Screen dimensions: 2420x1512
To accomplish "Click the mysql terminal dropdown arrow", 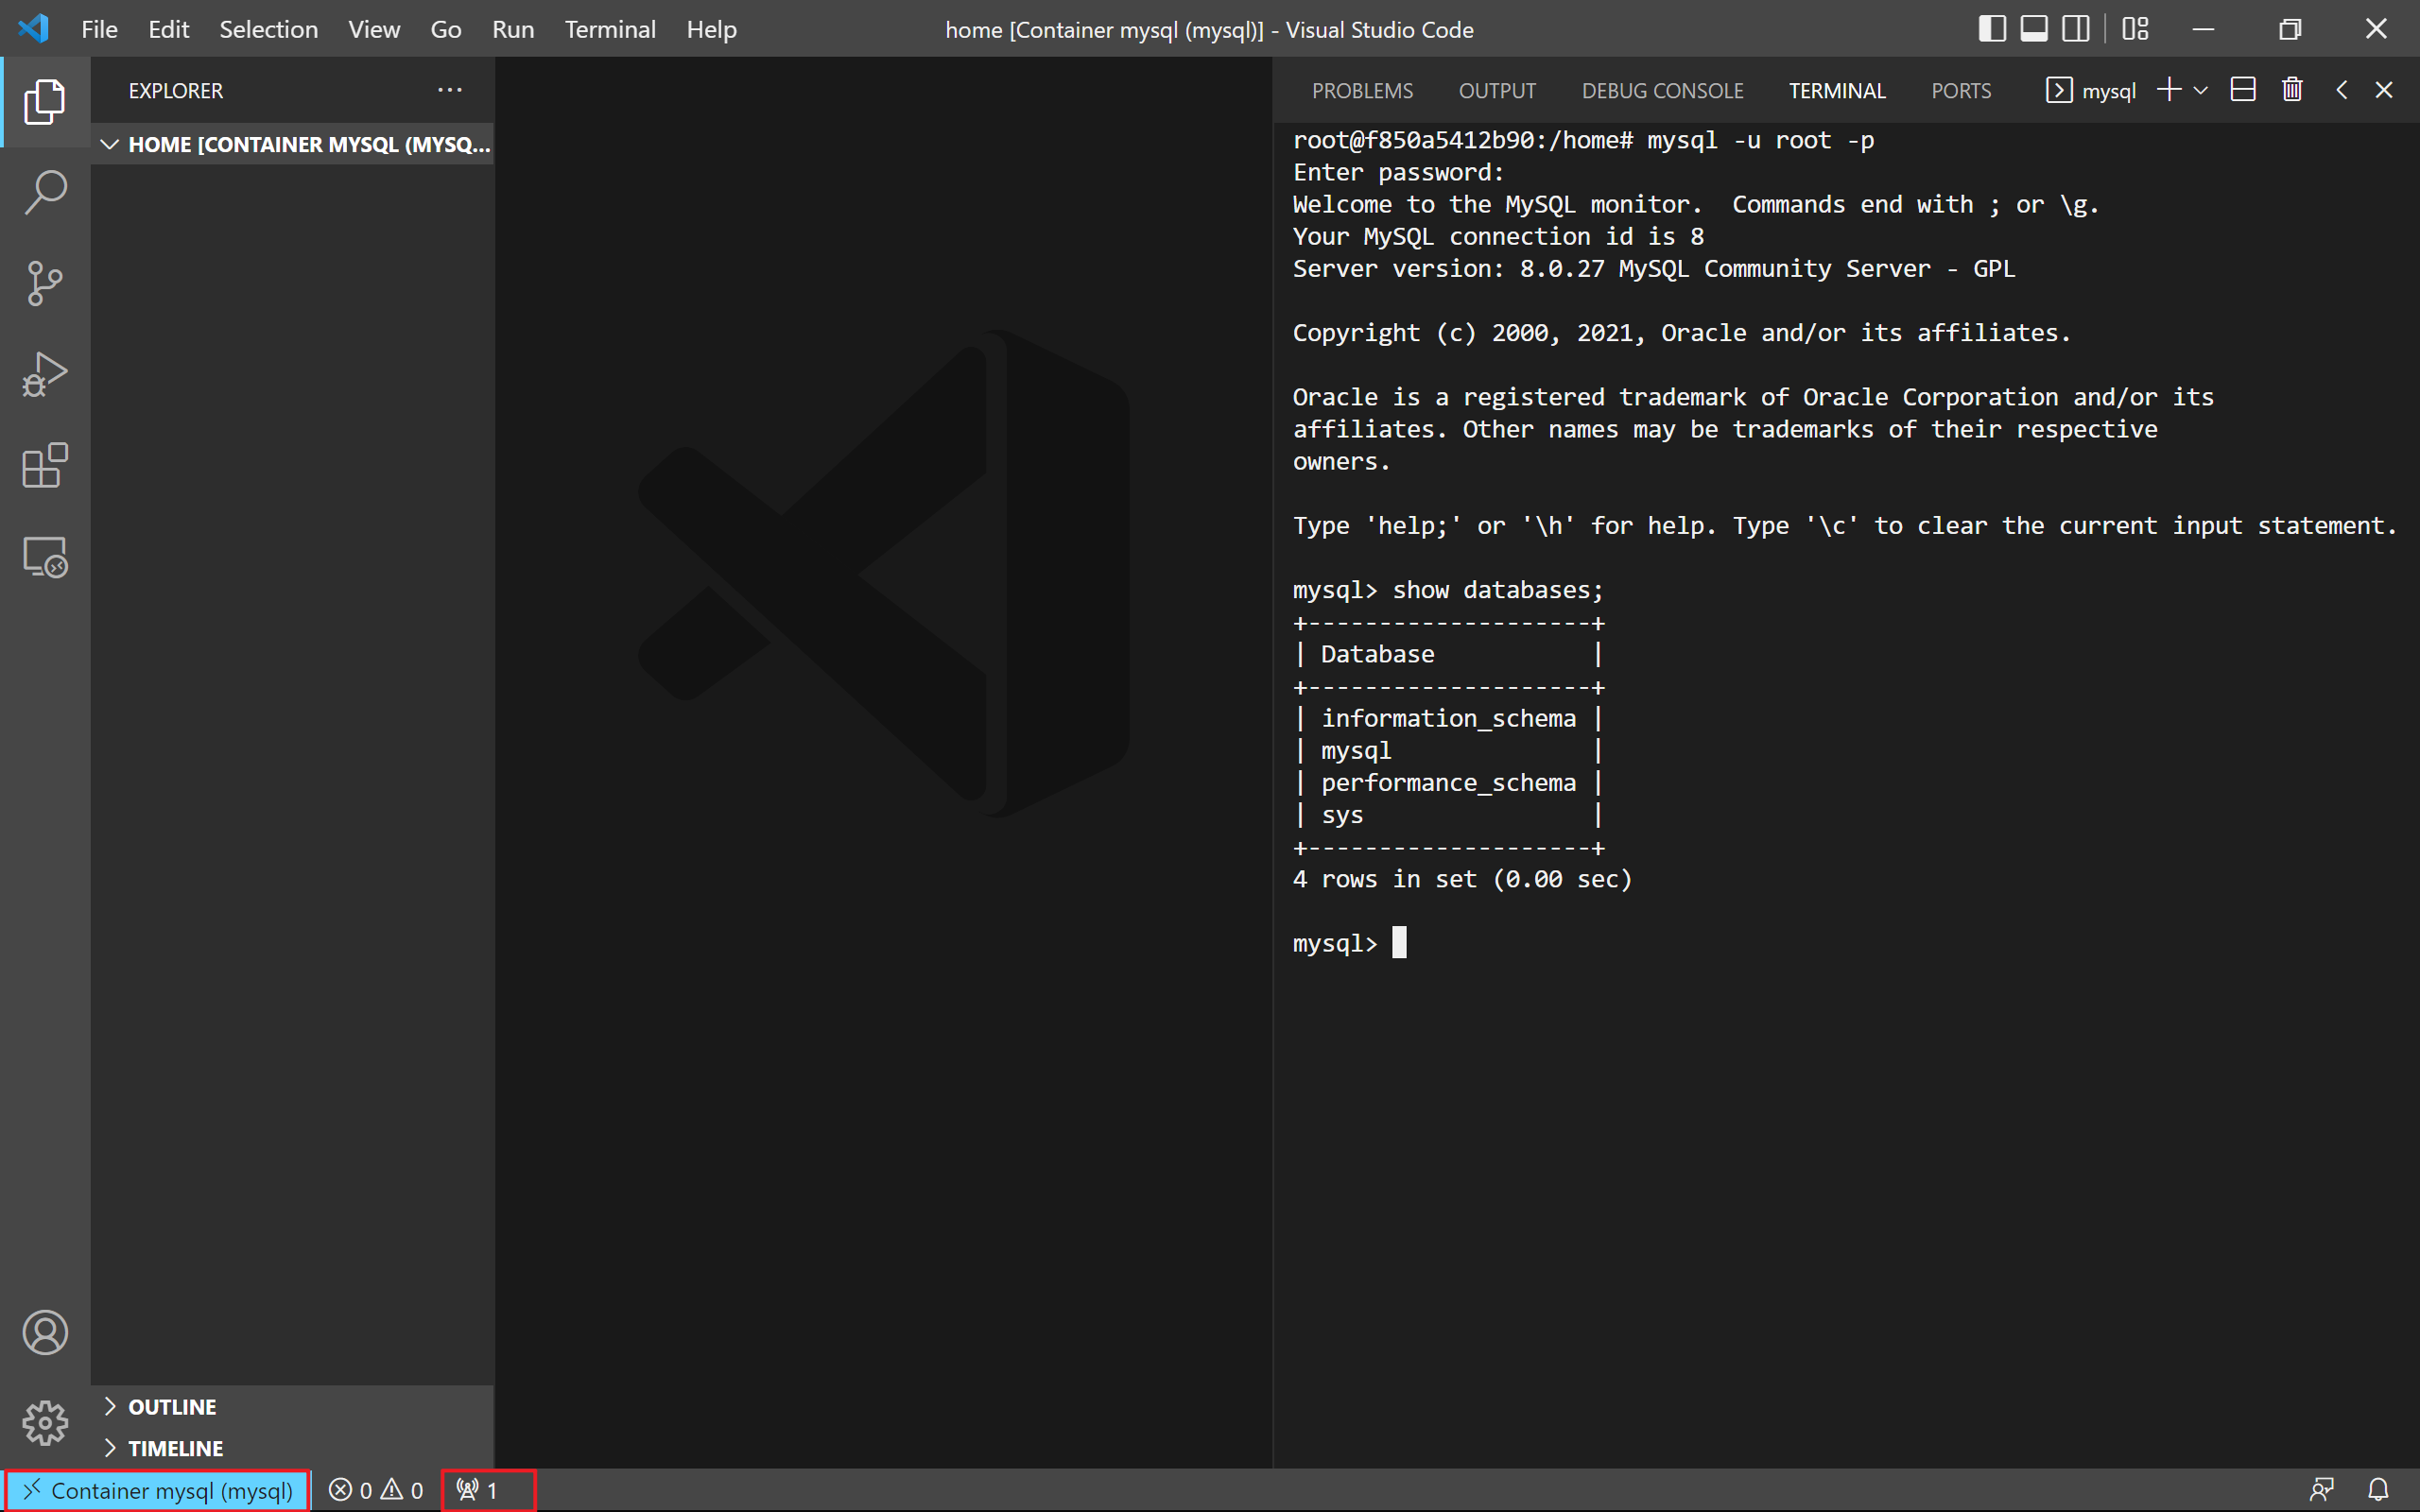I will pos(2199,91).
